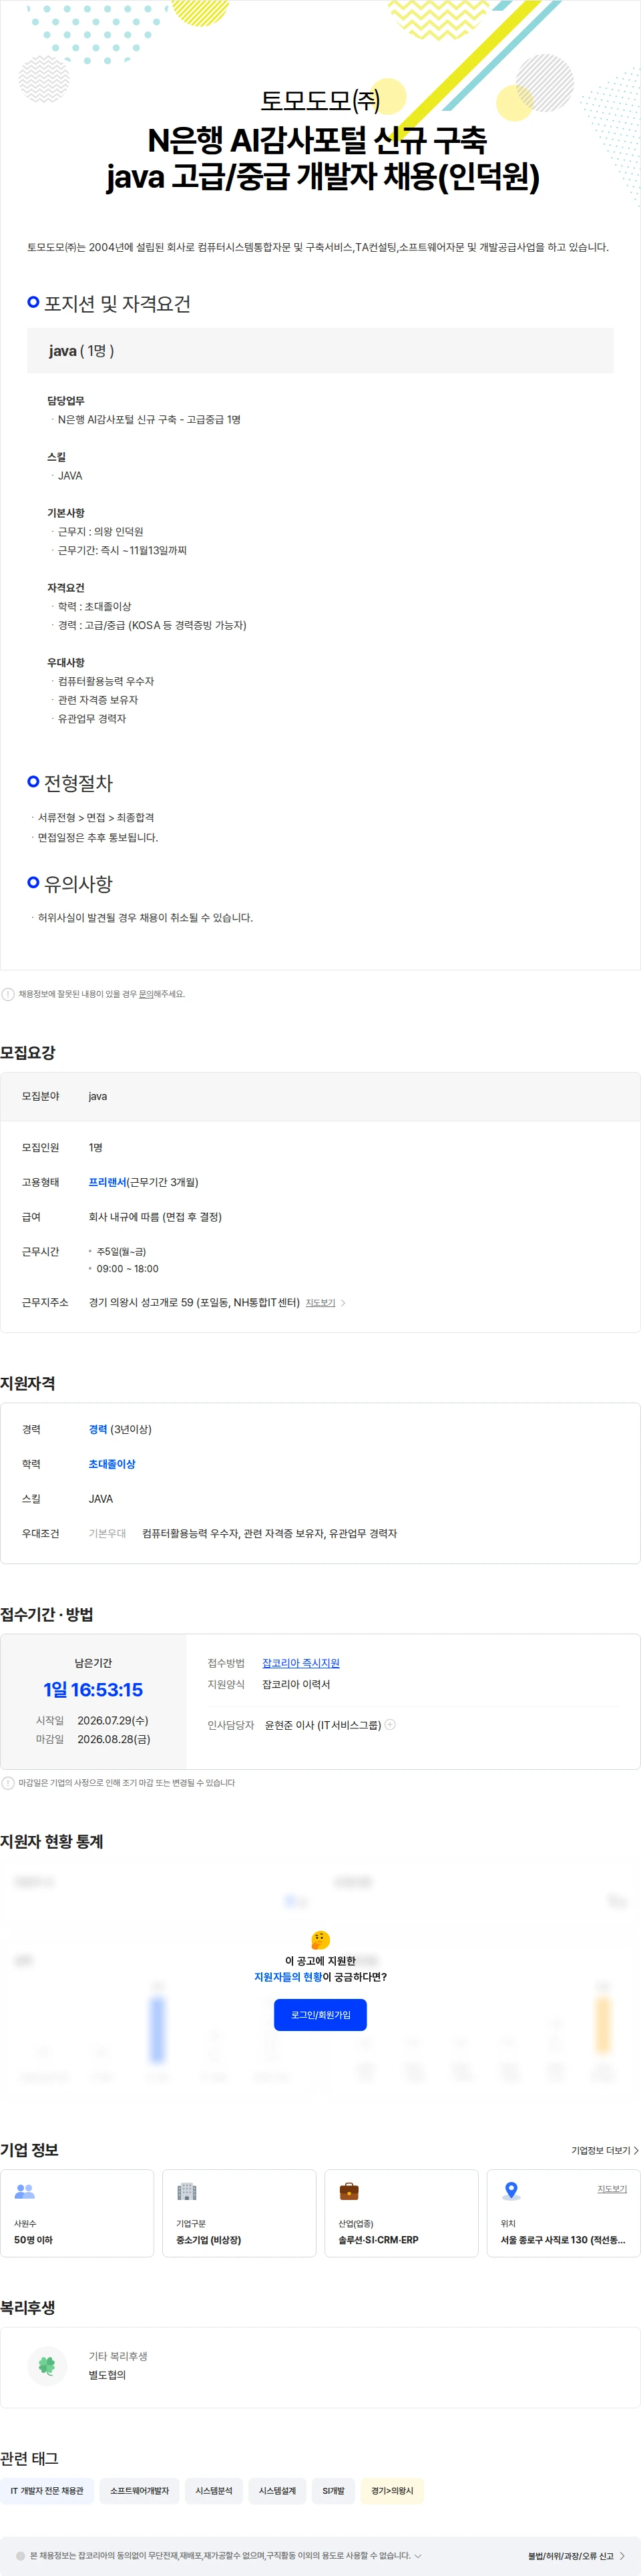This screenshot has width=641, height=2576.
Task: Click 서류전형 > 면접 > 최종합격 text
Action: click(x=96, y=817)
